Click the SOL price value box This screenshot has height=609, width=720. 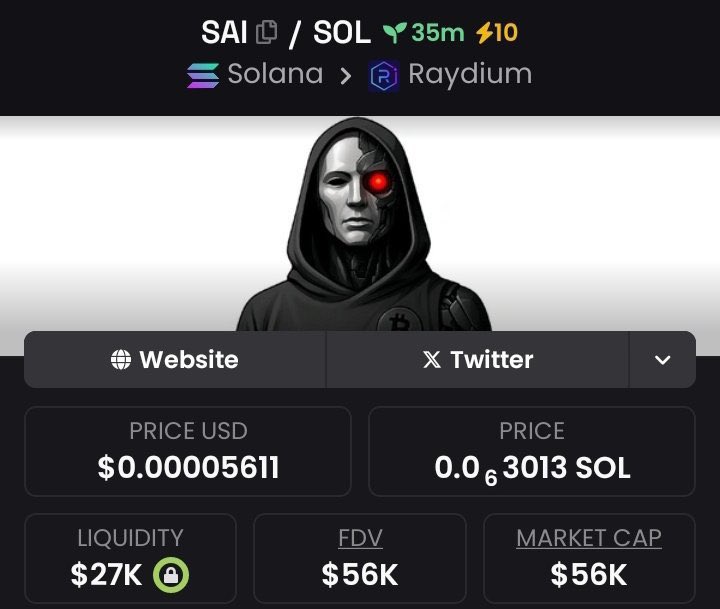pos(532,451)
